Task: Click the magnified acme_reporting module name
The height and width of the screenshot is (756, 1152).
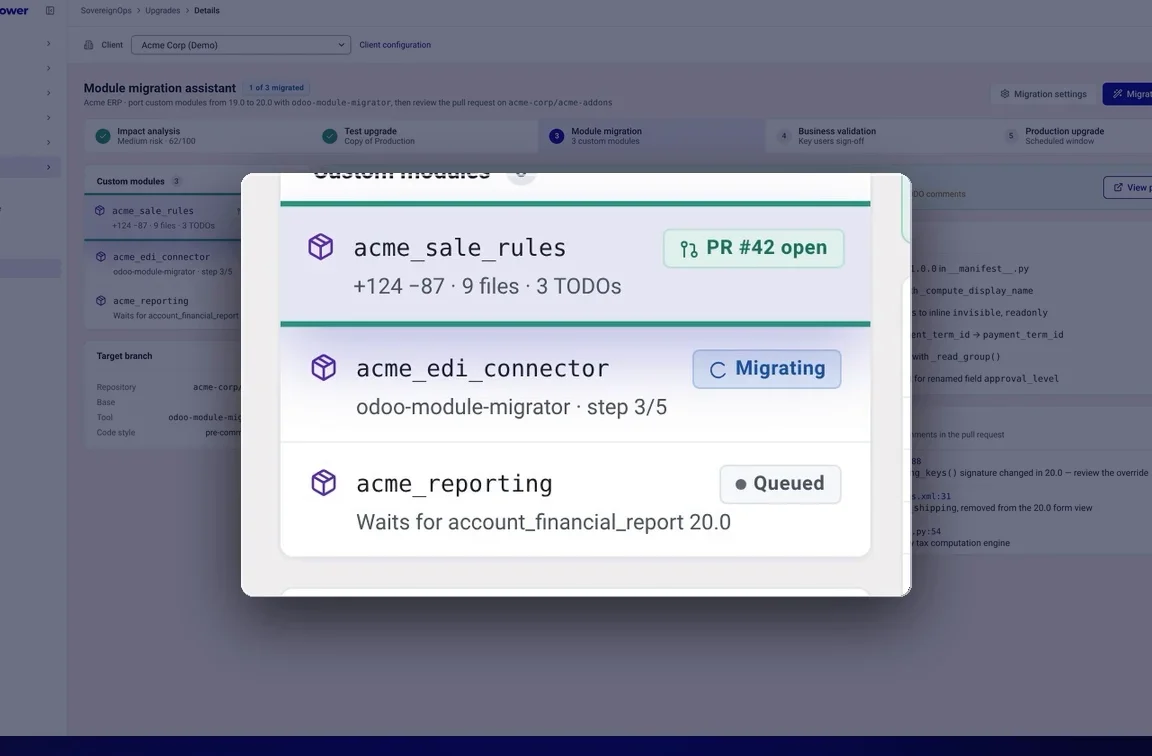Action: click(454, 484)
